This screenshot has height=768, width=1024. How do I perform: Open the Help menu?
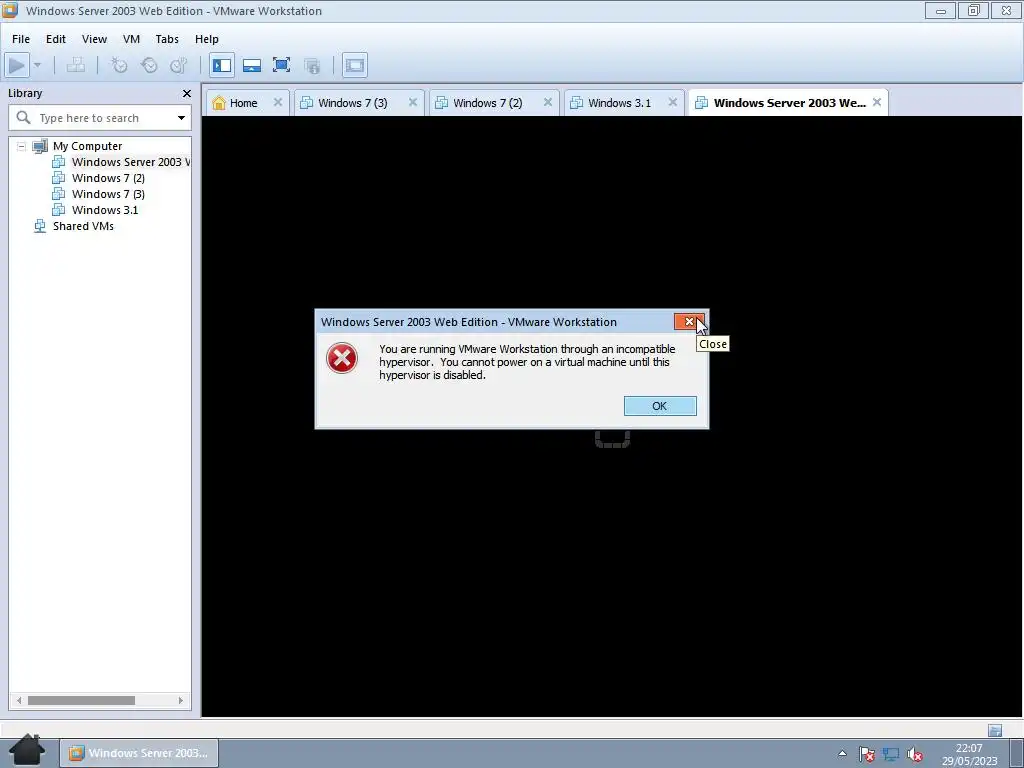206,39
